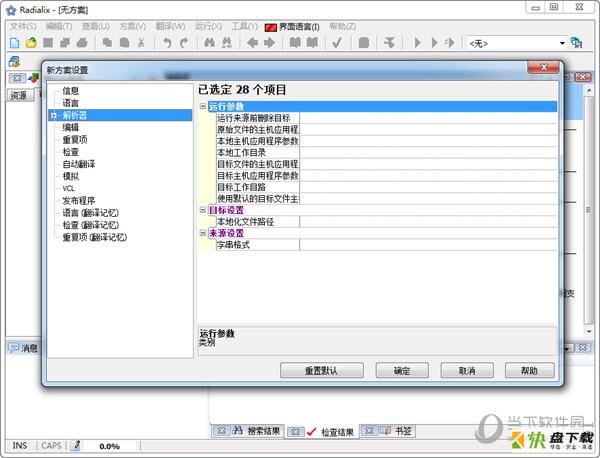Open the language combo box showing <无>
Viewport: 600px width, 458px height.
point(517,43)
